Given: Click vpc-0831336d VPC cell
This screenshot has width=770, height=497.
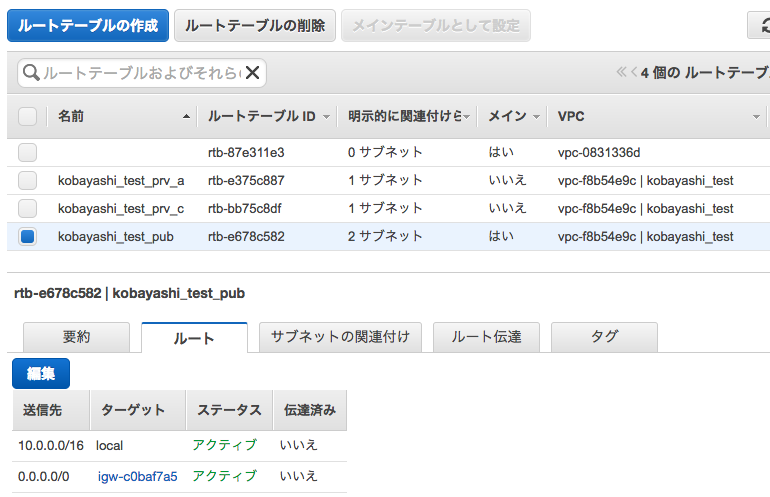Looking at the screenshot, I should 599,152.
